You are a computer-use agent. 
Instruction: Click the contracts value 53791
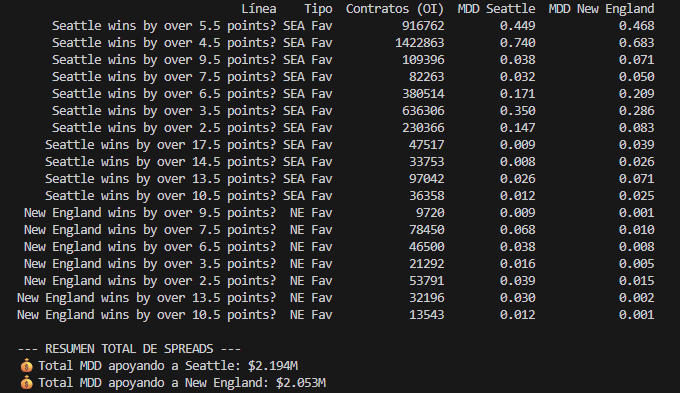[426, 281]
